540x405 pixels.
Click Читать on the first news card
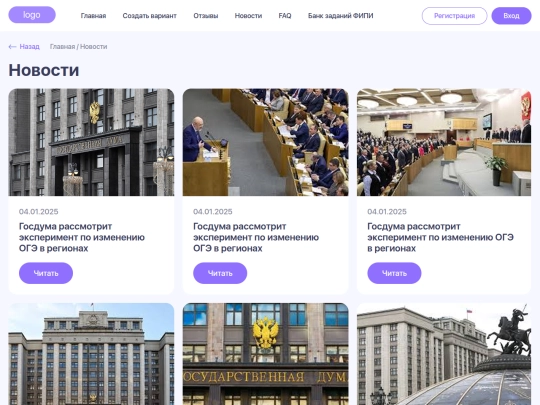tap(46, 273)
